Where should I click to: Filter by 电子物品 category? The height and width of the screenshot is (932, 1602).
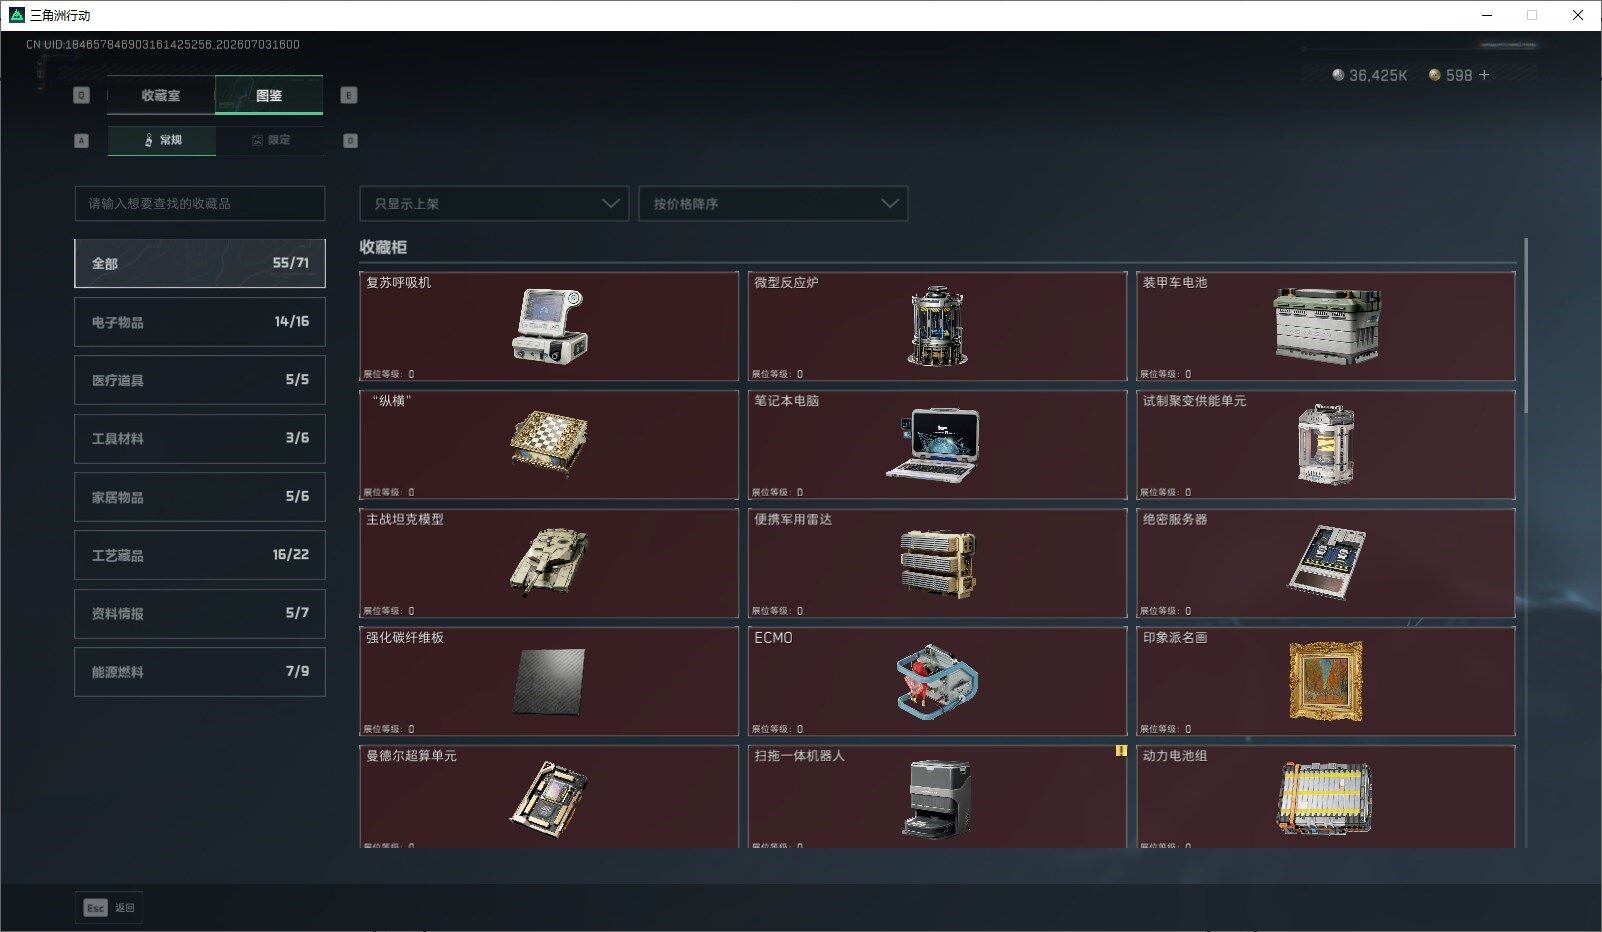pos(200,322)
